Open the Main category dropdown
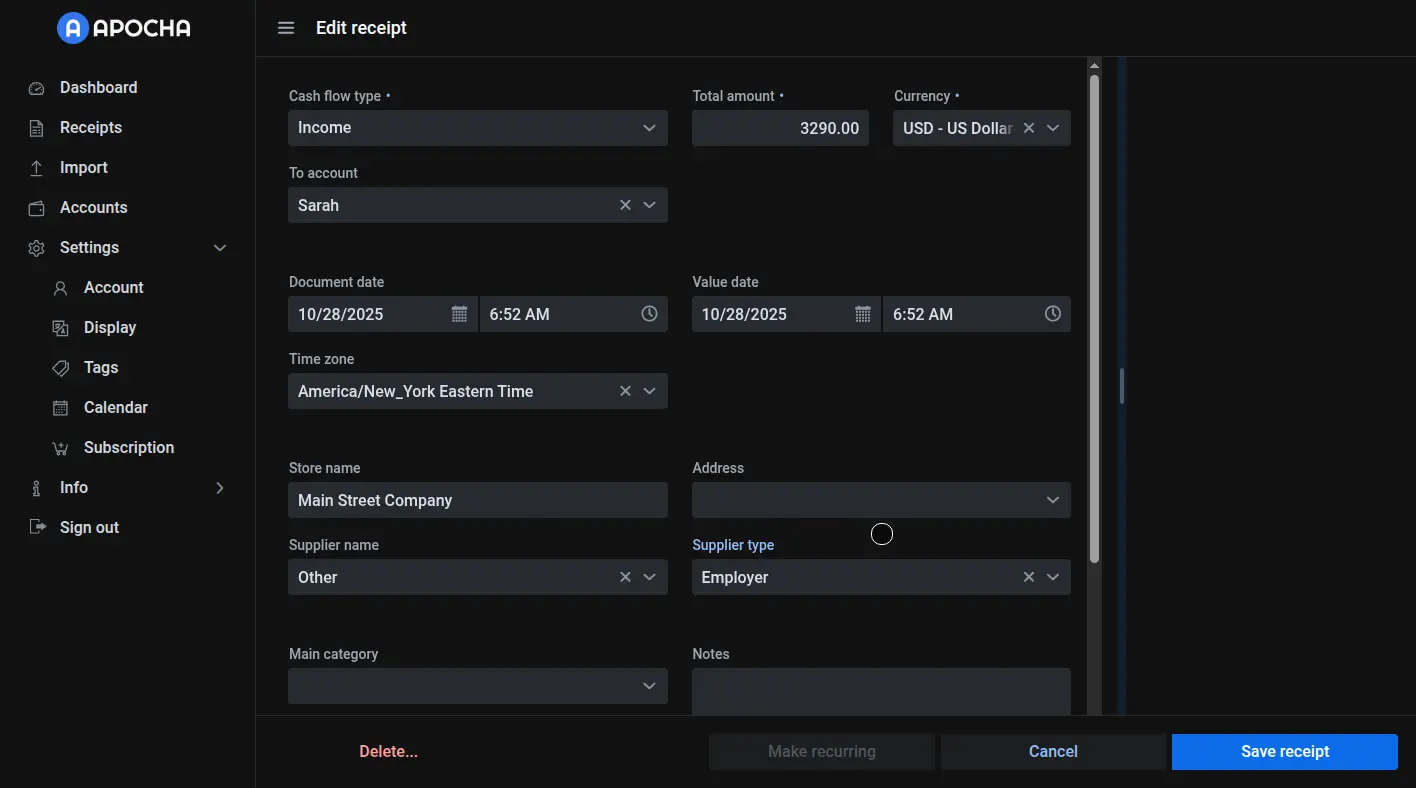 pyautogui.click(x=649, y=686)
